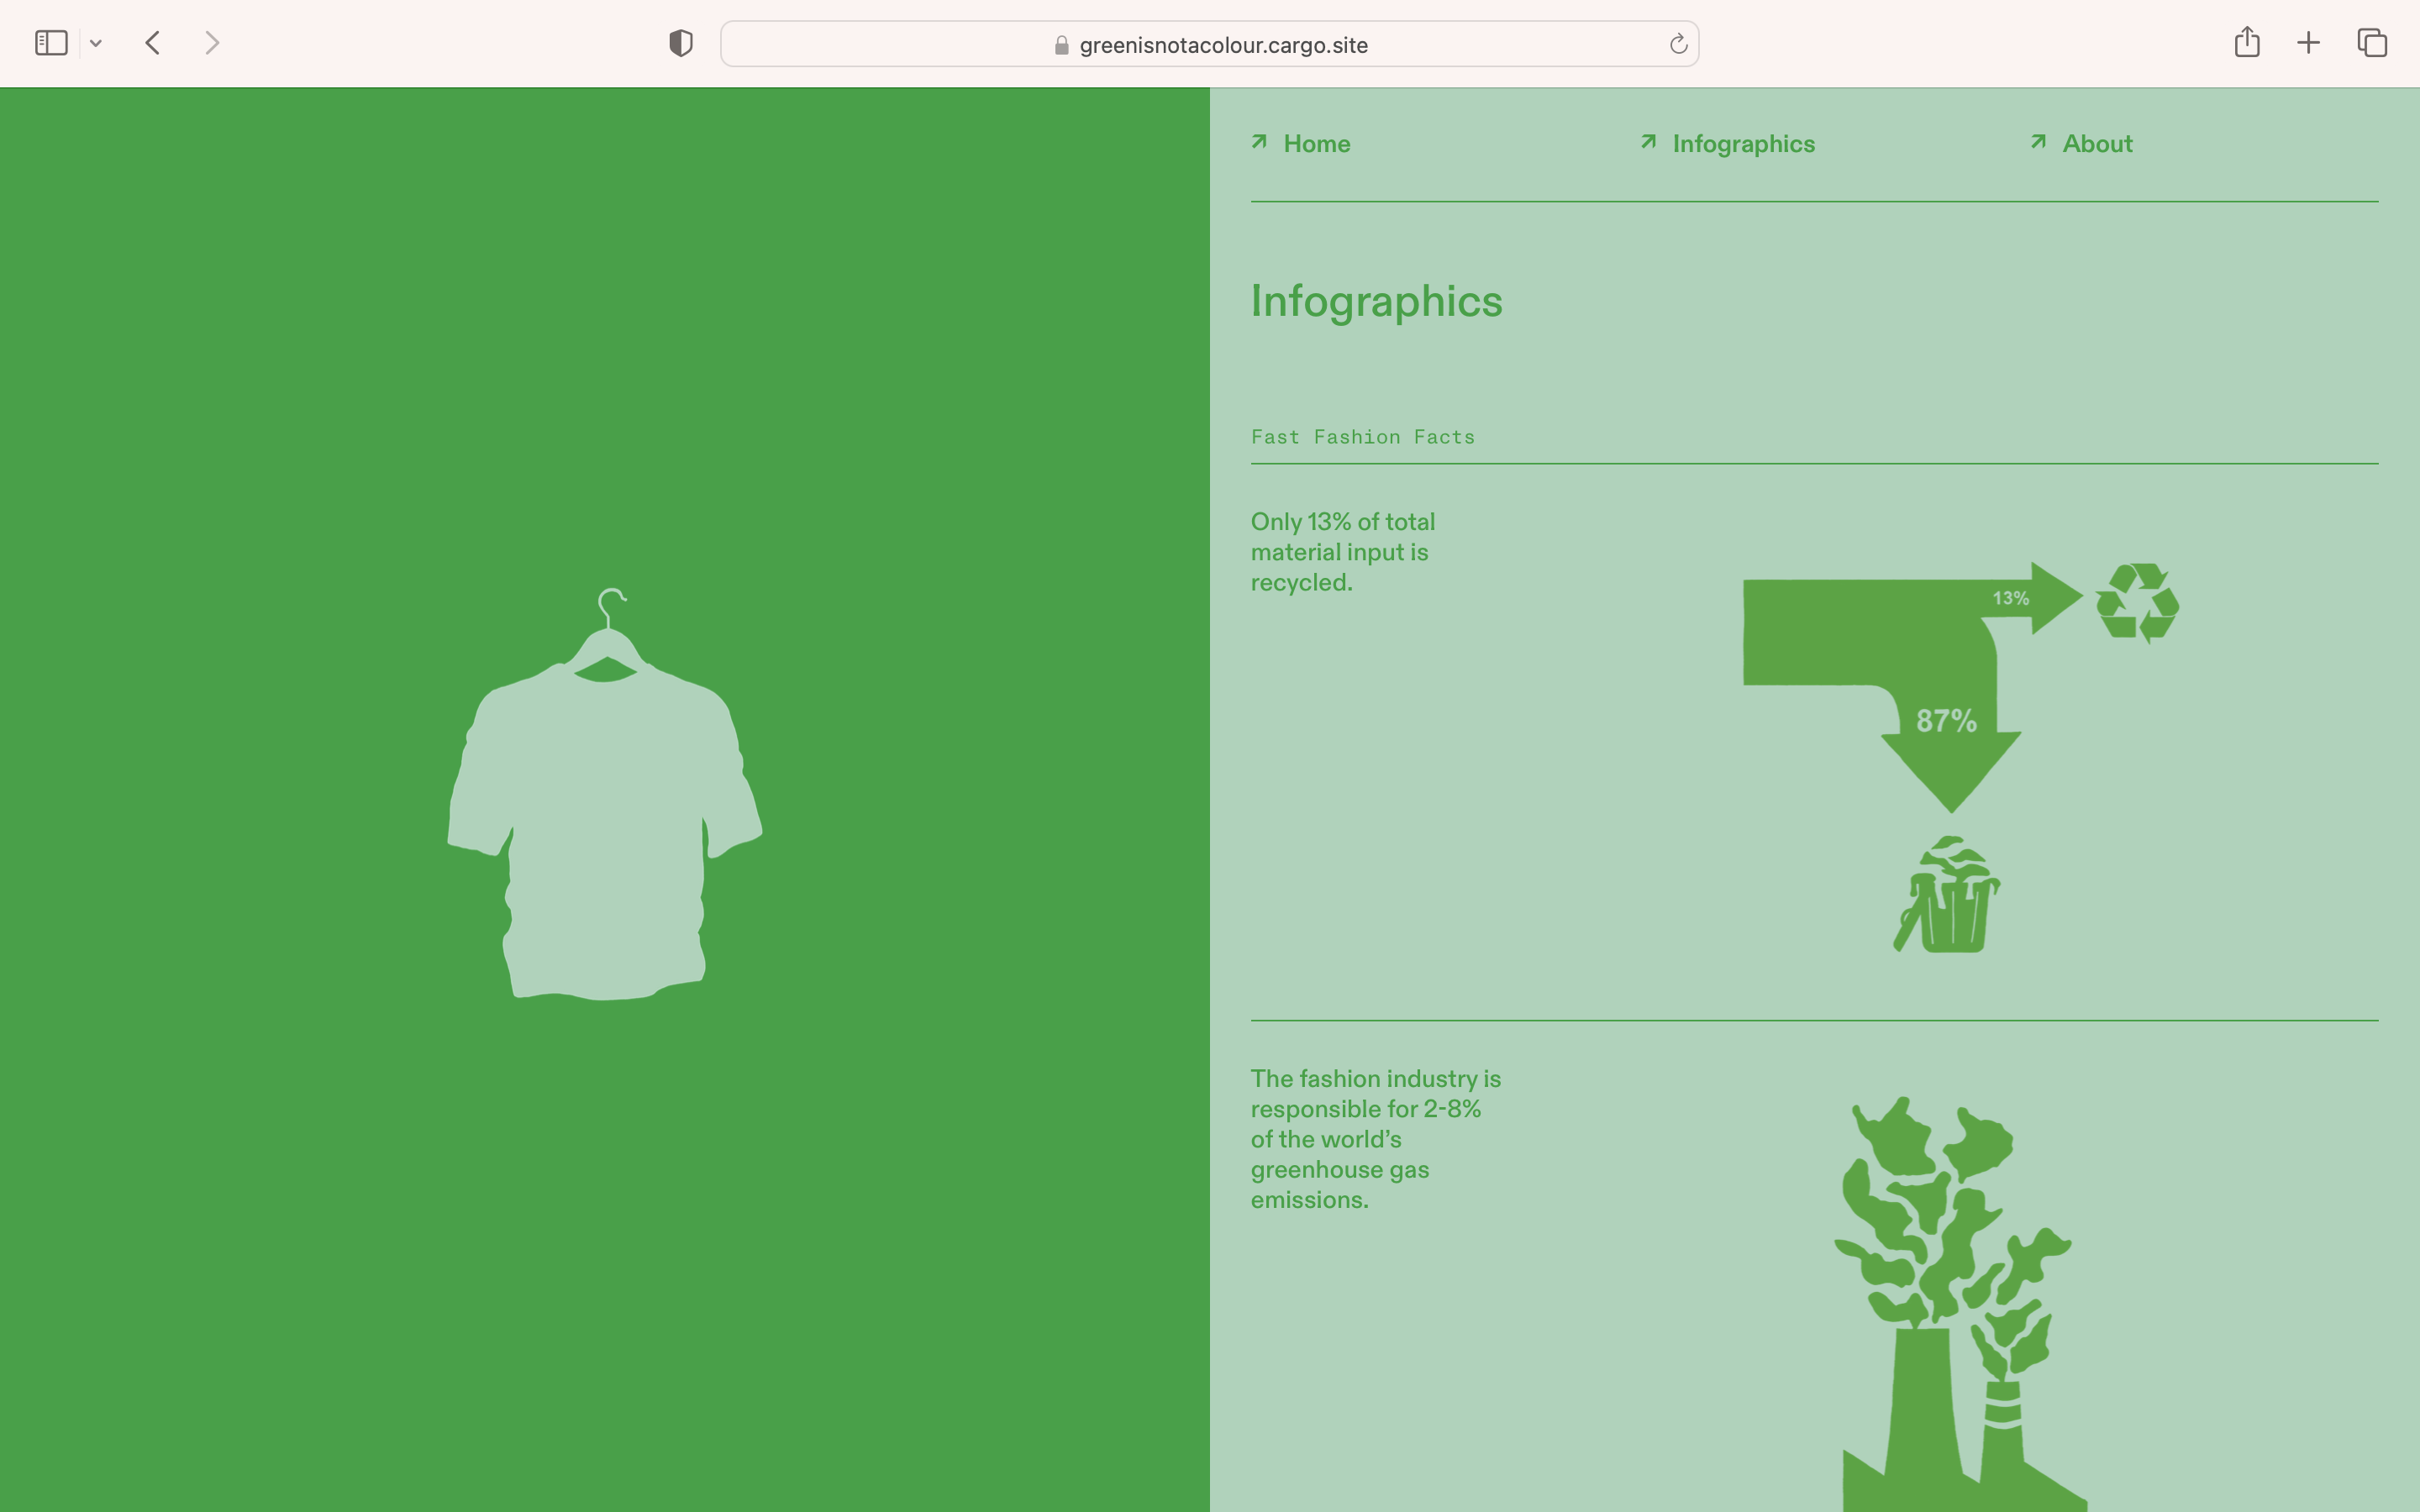Open the privacy report shield icon
2420x1512 pixels.
click(x=680, y=43)
